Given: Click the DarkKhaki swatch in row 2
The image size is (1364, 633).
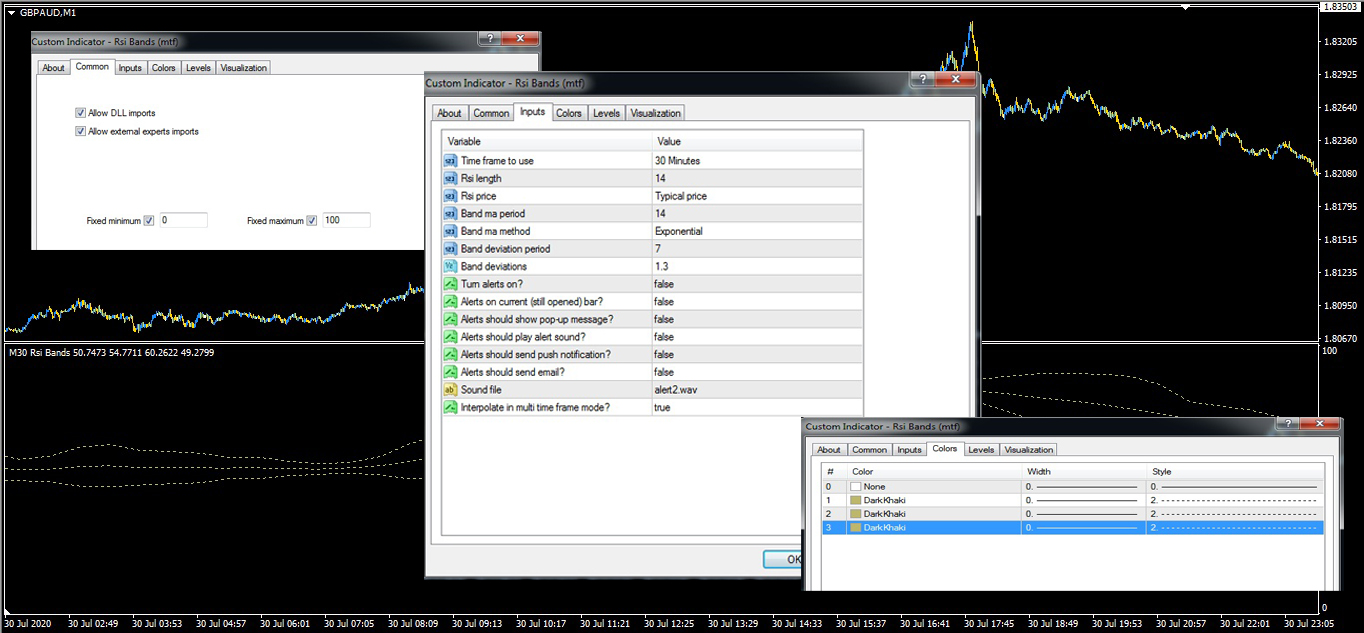Looking at the screenshot, I should (x=855, y=513).
